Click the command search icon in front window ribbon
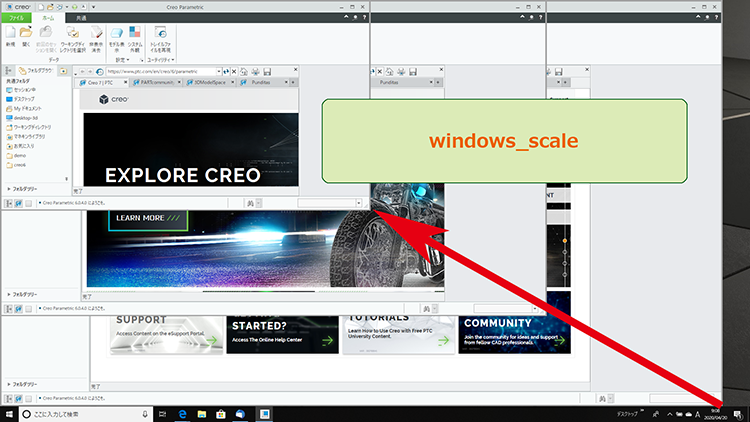750x422 pixels. (355, 17)
